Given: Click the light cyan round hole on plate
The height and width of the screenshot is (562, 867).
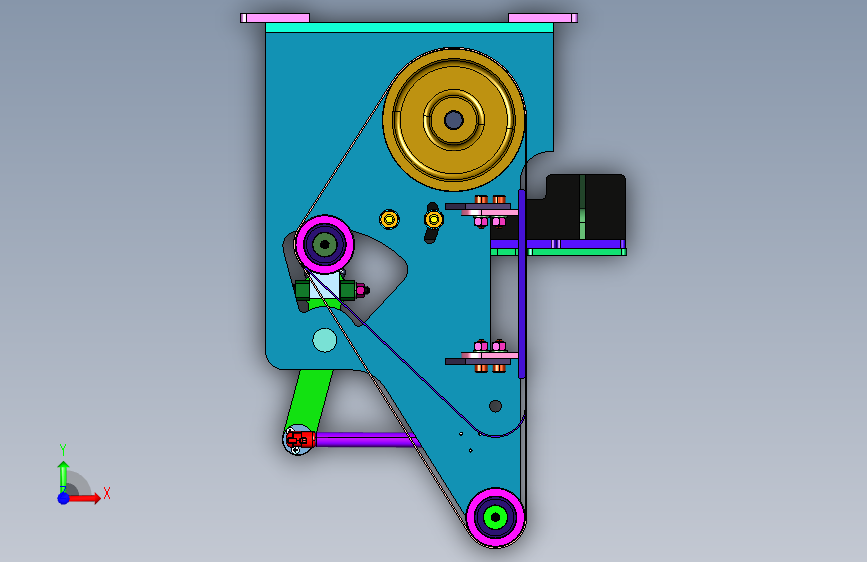Looking at the screenshot, I should (325, 340).
